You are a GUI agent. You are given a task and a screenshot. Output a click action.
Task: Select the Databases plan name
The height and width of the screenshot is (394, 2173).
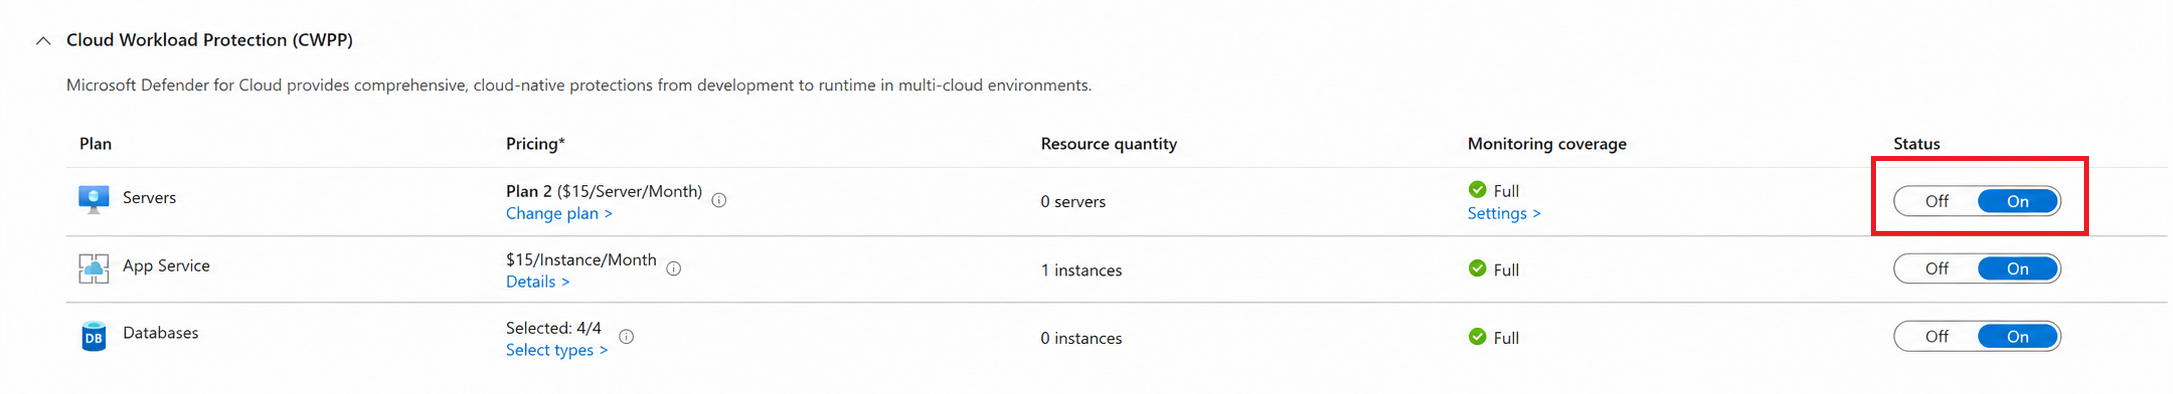pos(160,332)
